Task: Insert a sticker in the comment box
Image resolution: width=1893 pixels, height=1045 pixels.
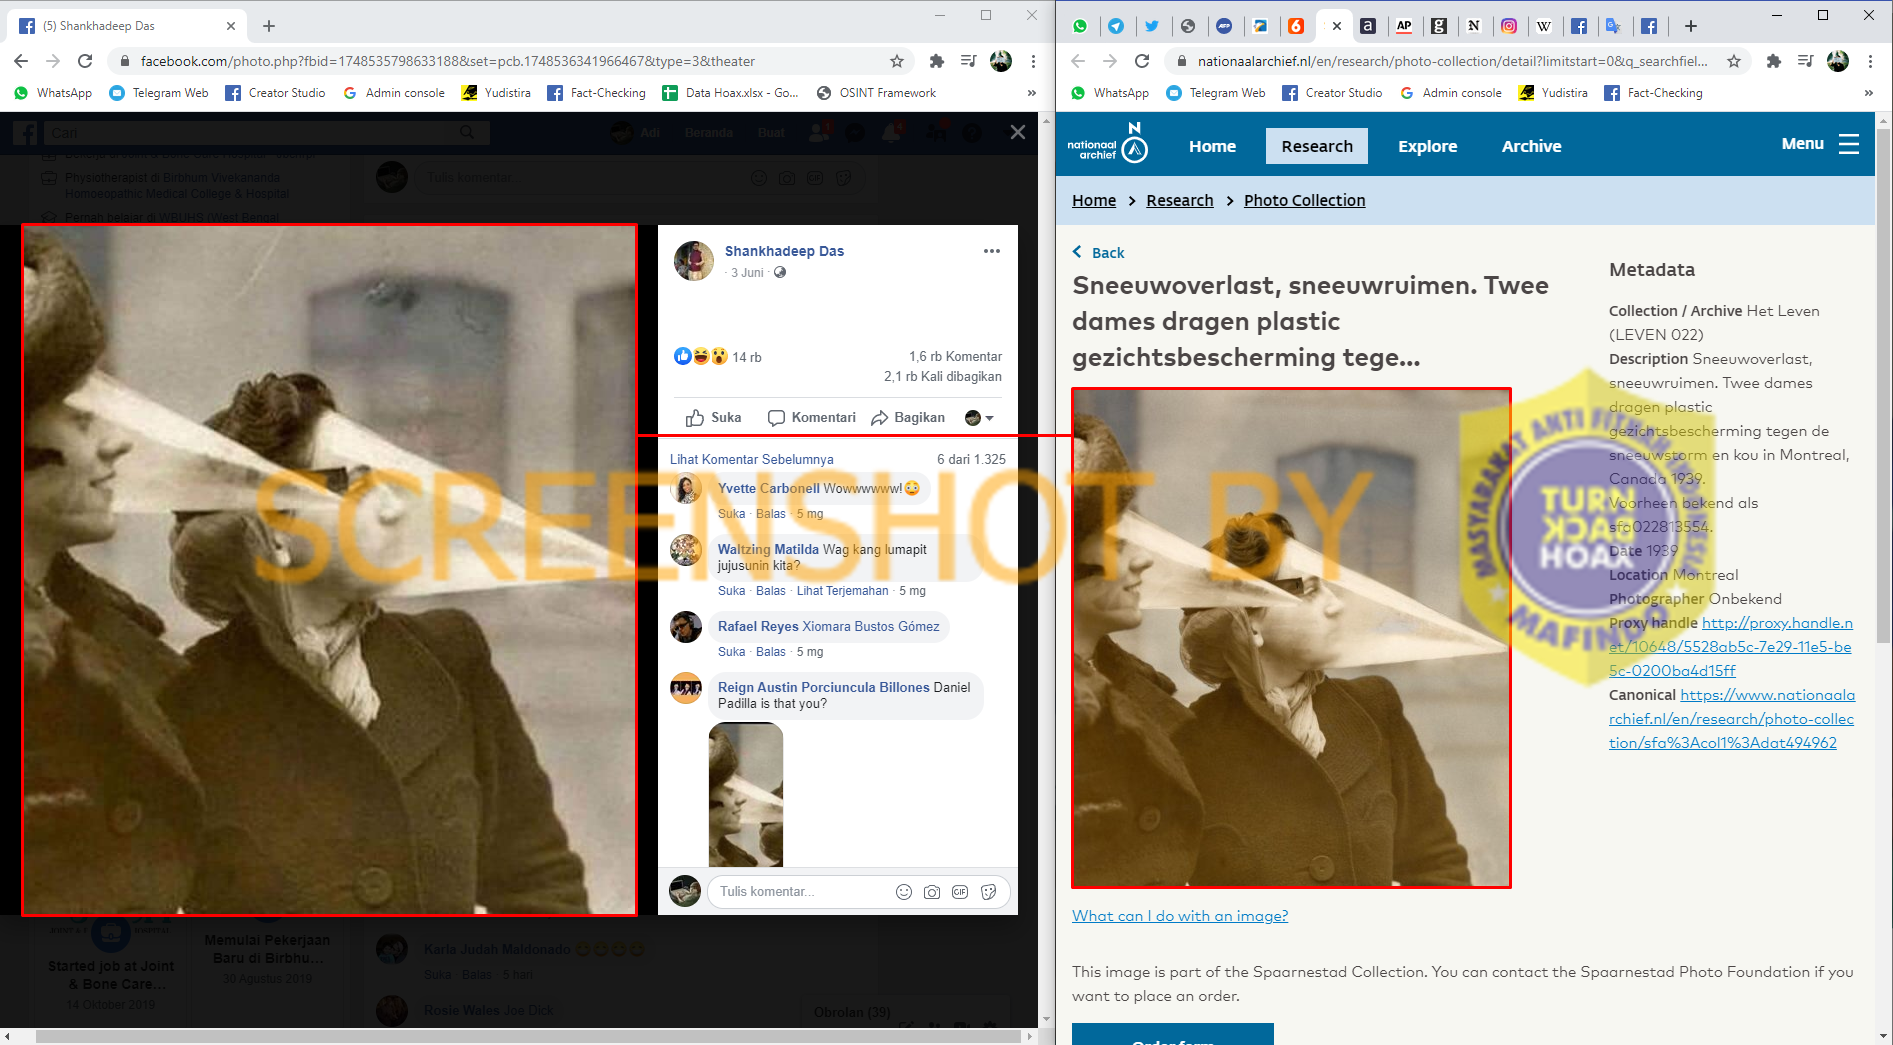Action: pyautogui.click(x=989, y=892)
